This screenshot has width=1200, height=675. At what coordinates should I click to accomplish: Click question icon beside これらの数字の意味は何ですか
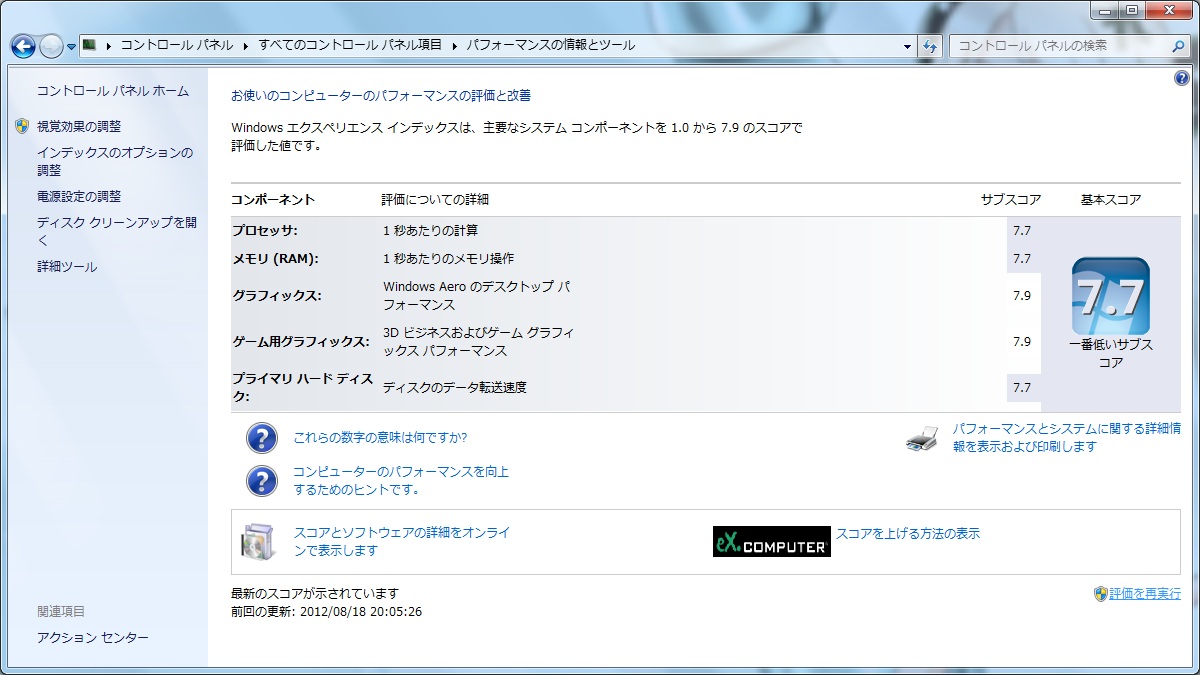click(261, 438)
